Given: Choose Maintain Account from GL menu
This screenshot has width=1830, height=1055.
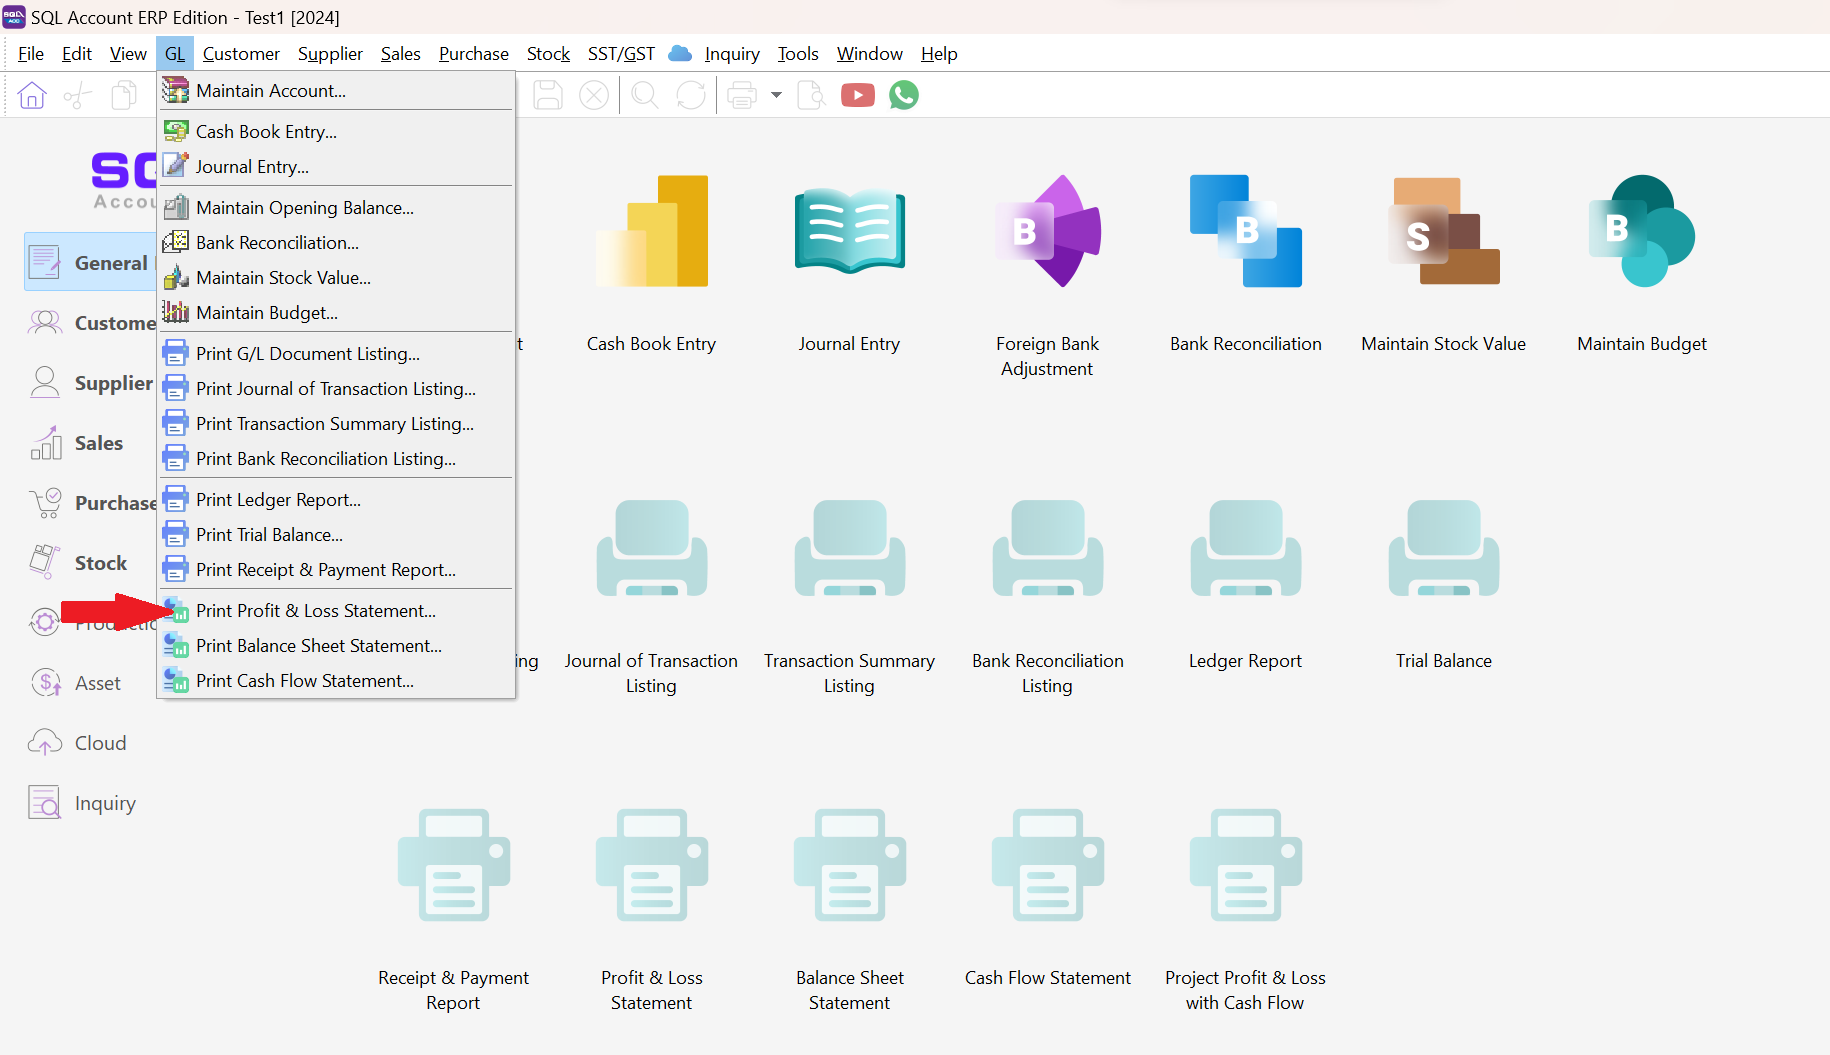Looking at the screenshot, I should coord(270,91).
